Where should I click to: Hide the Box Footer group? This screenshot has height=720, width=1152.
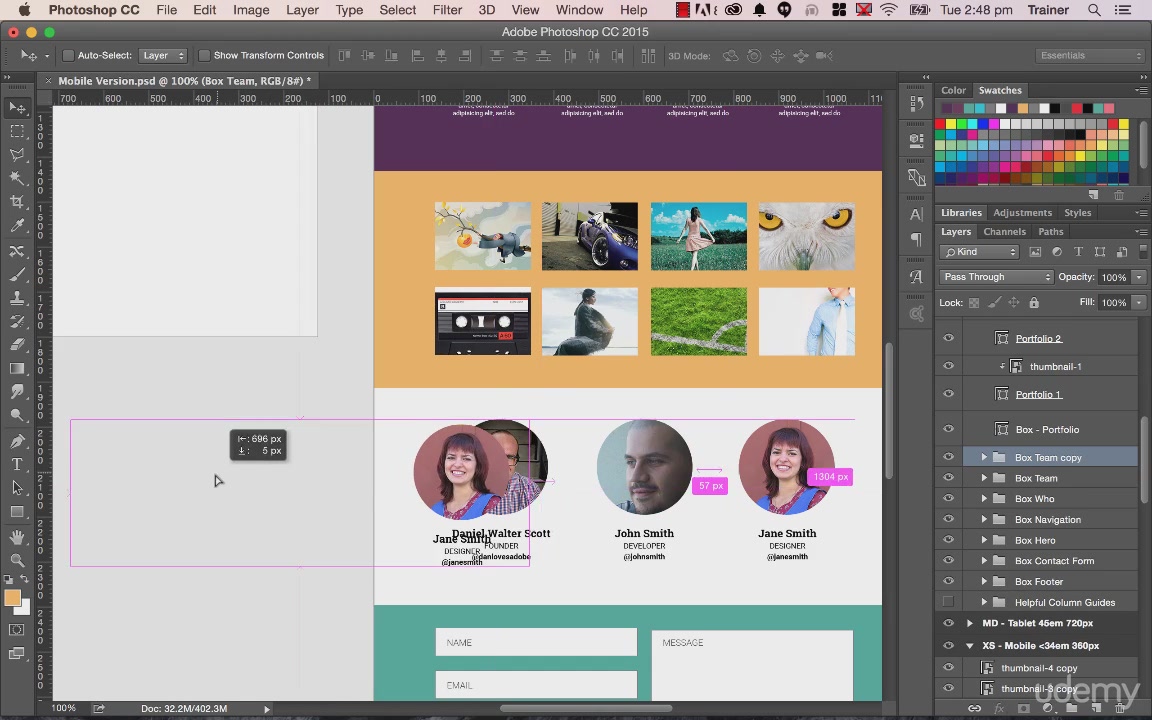click(948, 581)
